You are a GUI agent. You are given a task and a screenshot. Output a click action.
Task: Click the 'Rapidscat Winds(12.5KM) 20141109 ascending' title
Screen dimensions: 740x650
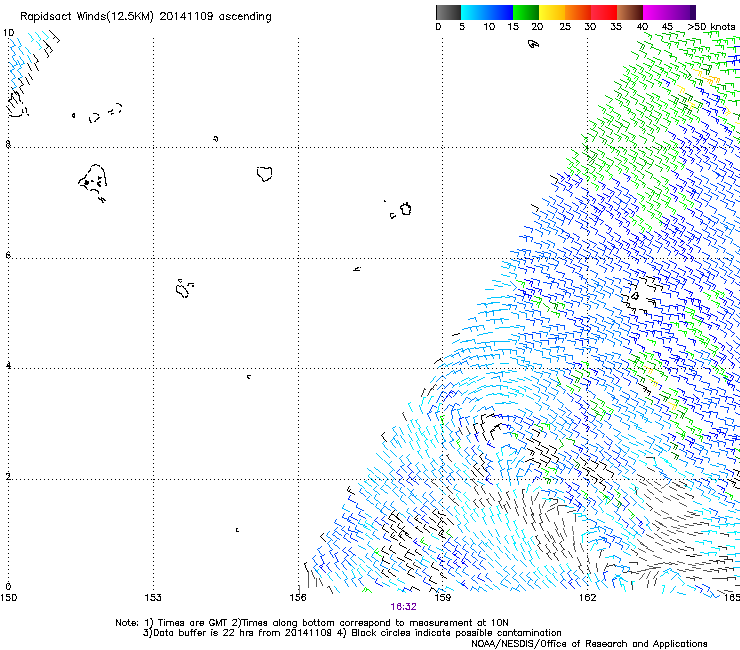click(x=146, y=17)
